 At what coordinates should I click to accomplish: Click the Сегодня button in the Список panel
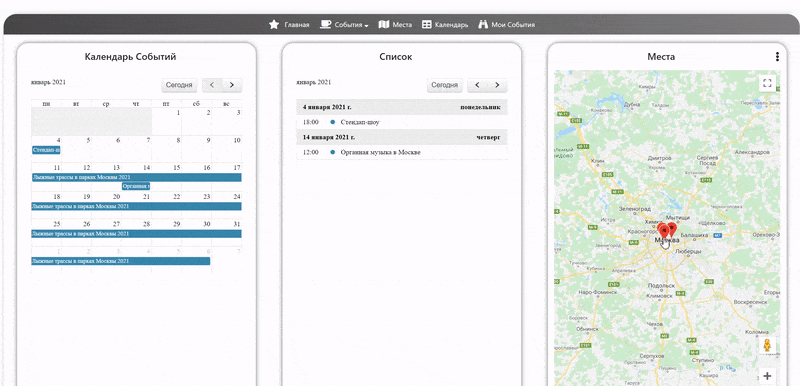[x=444, y=85]
